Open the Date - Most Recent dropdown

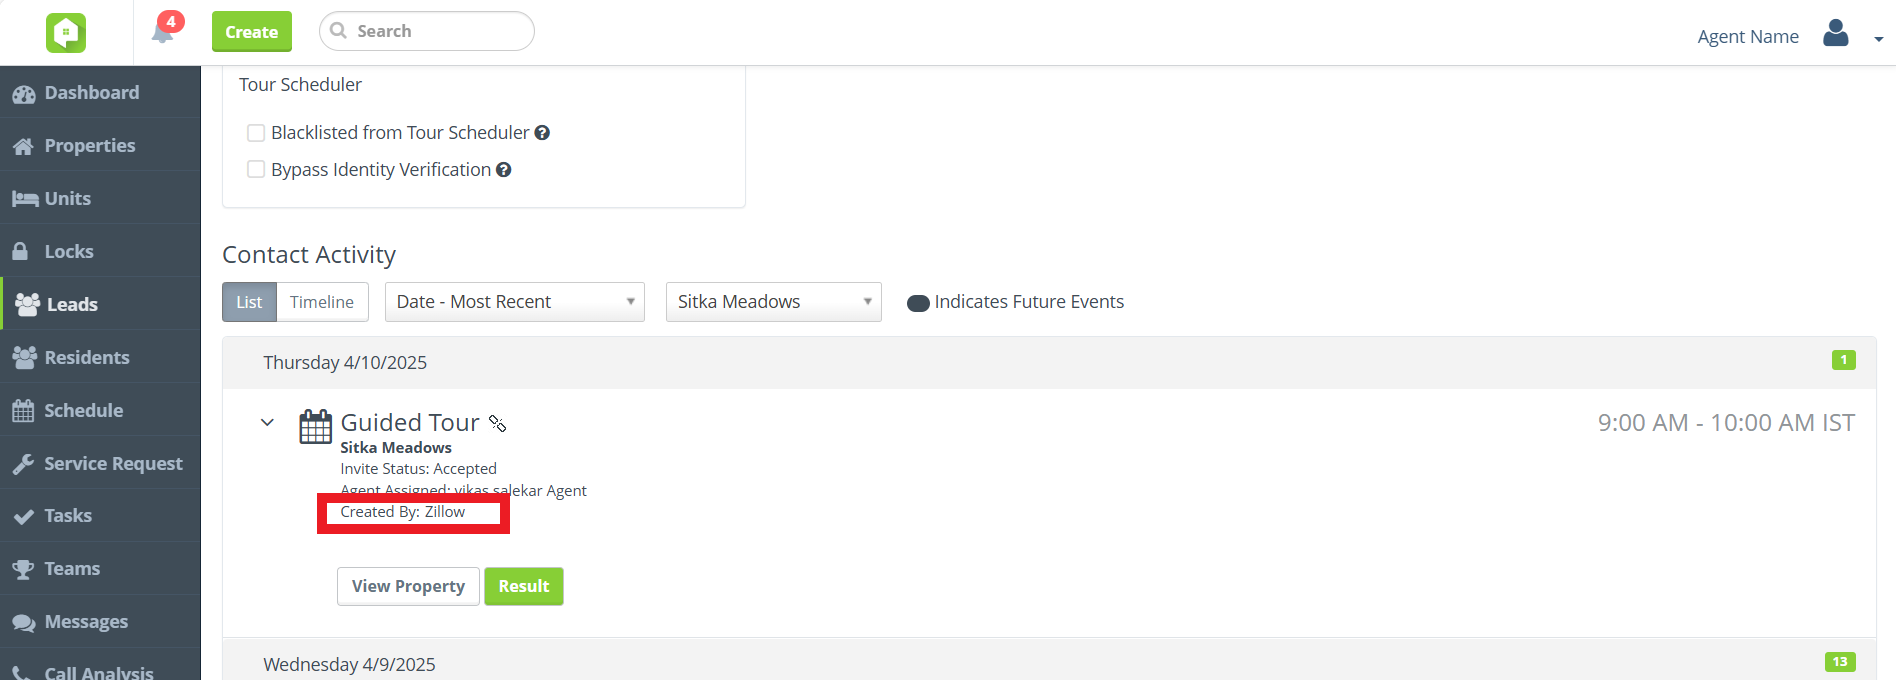coord(514,302)
